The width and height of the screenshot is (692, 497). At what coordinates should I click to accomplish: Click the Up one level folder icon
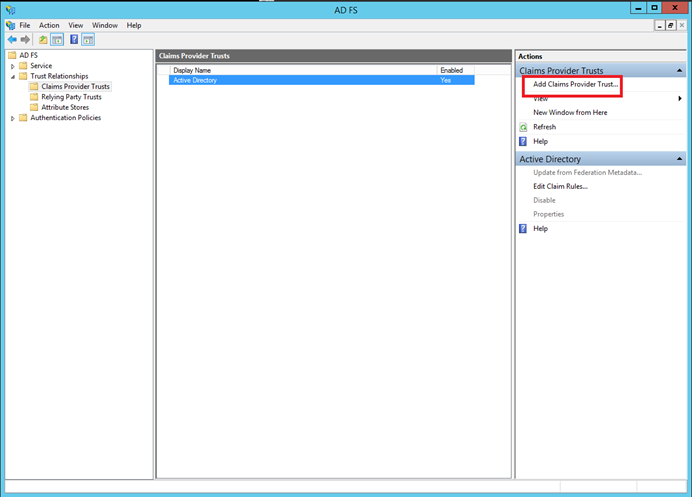[43, 40]
